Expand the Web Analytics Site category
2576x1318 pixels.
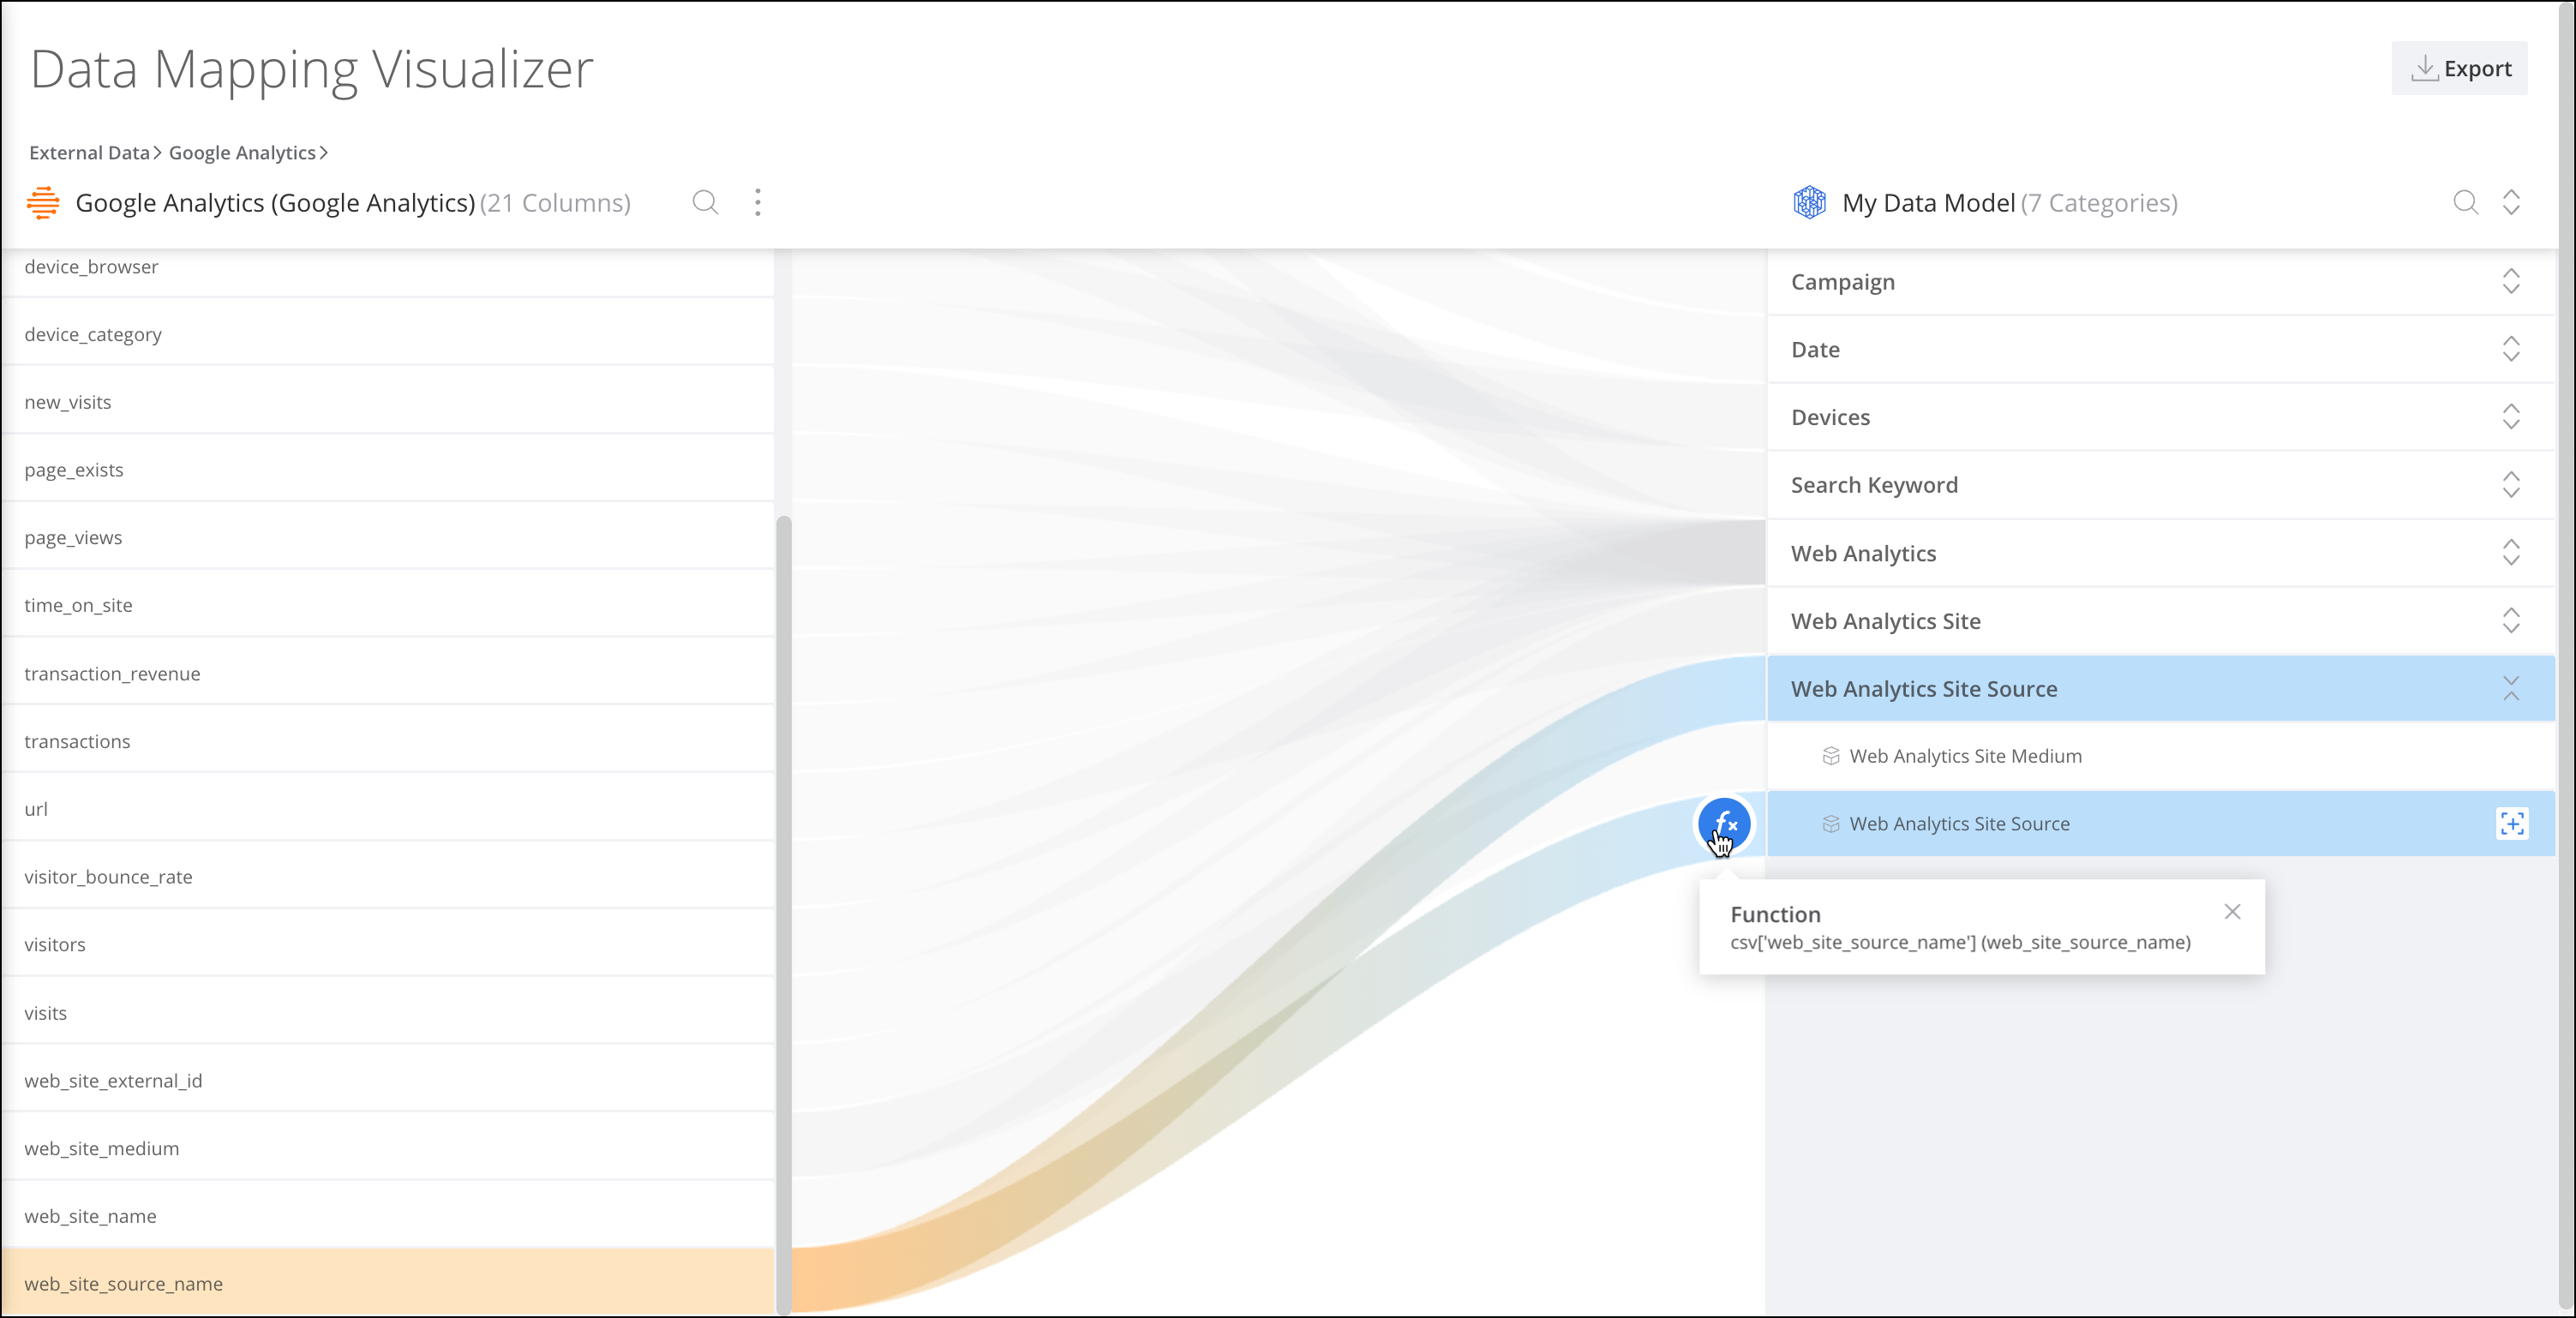(x=2511, y=621)
